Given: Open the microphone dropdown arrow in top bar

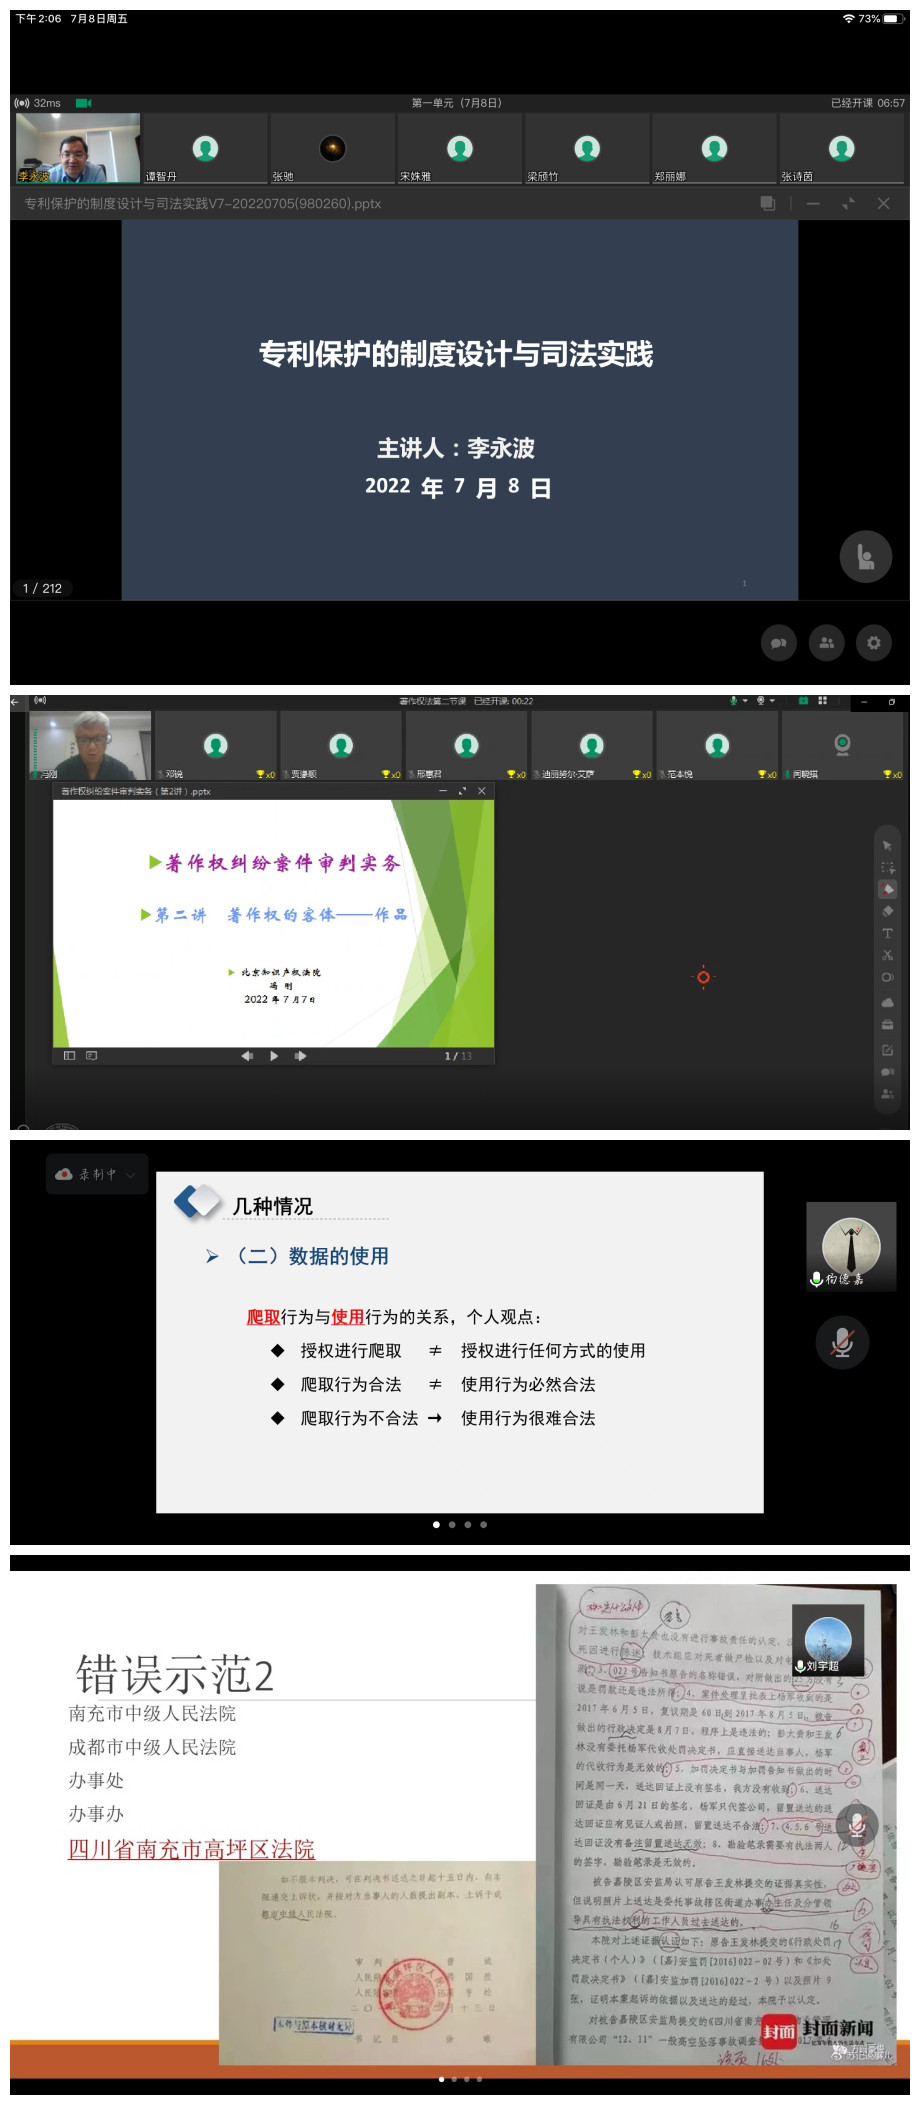Looking at the screenshot, I should 745,701.
